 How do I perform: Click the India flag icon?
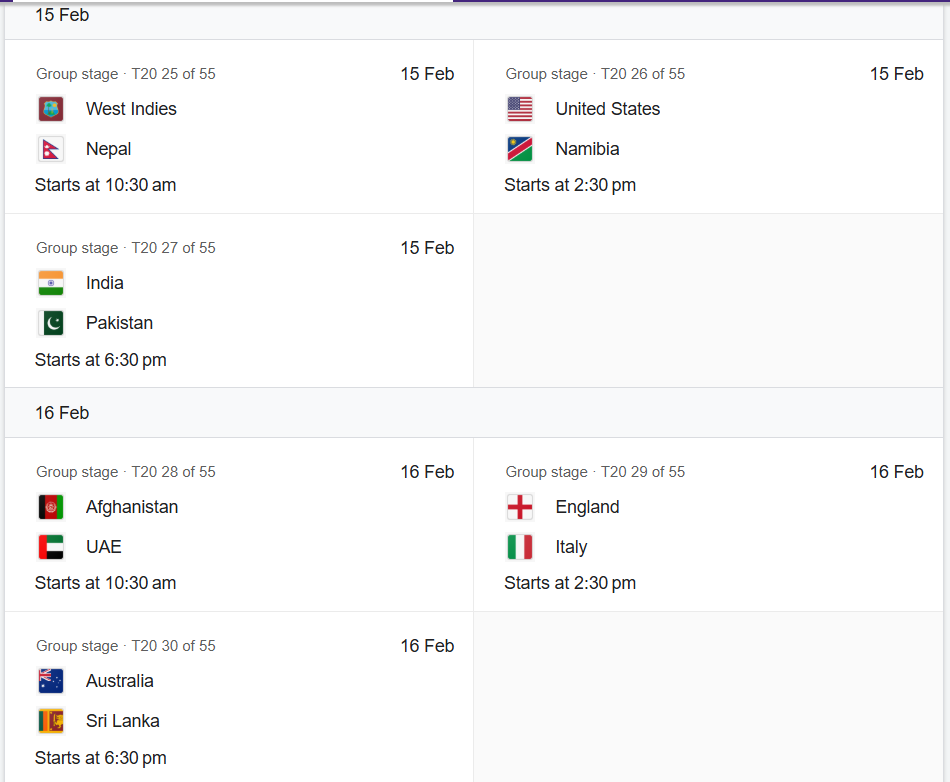[51, 283]
